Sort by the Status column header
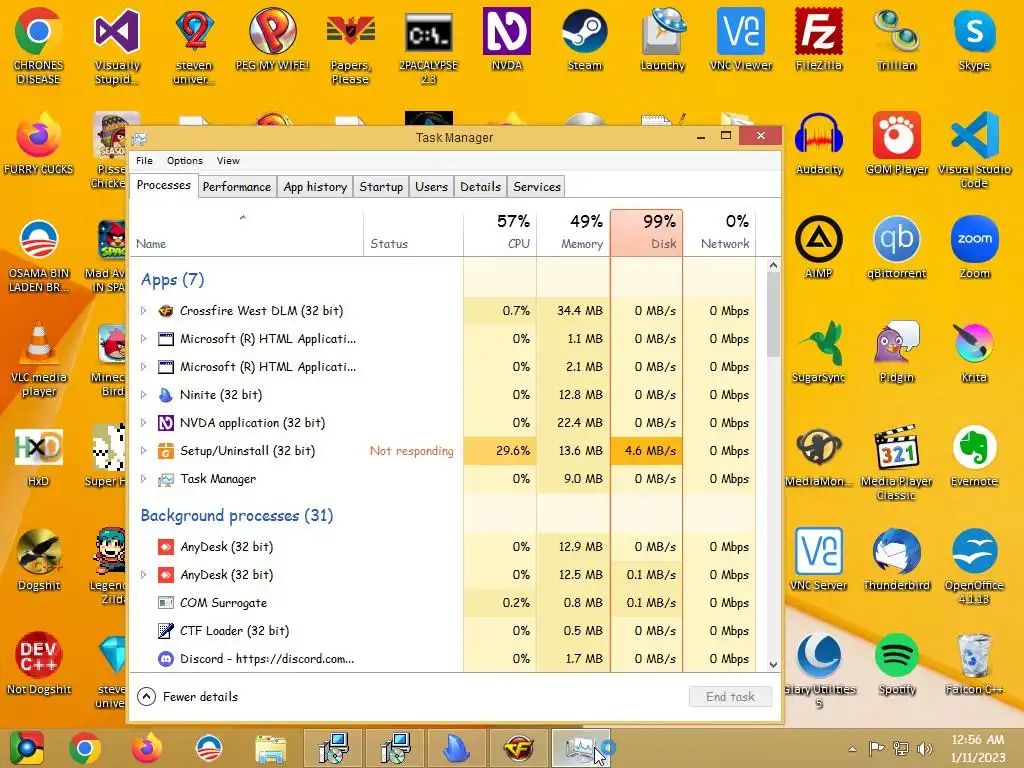The height and width of the screenshot is (768, 1024). (x=413, y=232)
